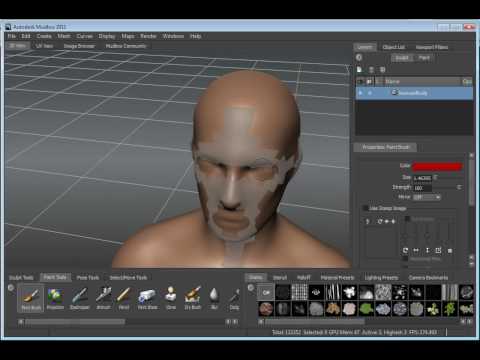480x360 pixels.
Task: Click the stamp tray horizontal scrollbar
Action: [x=315, y=322]
